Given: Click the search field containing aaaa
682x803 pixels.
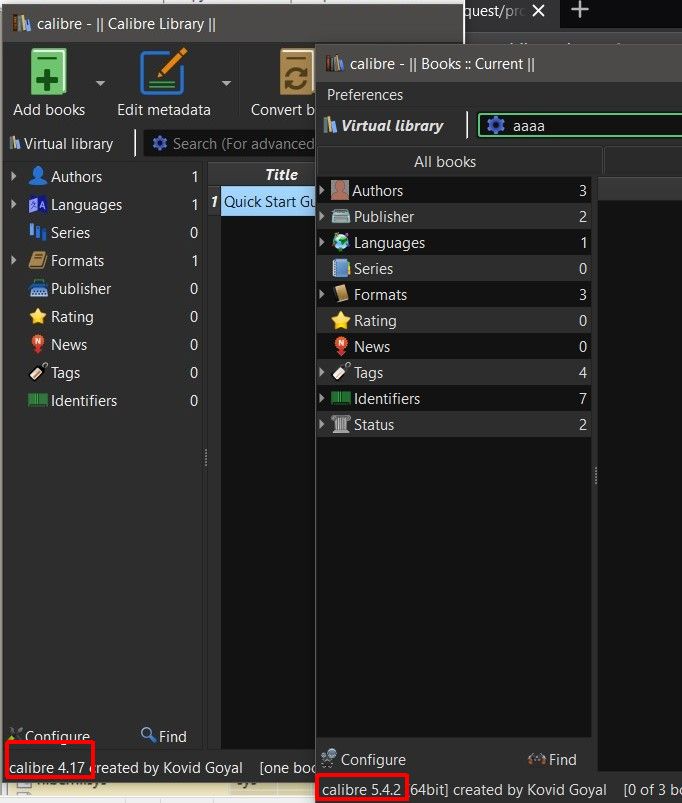Looking at the screenshot, I should click(582, 126).
